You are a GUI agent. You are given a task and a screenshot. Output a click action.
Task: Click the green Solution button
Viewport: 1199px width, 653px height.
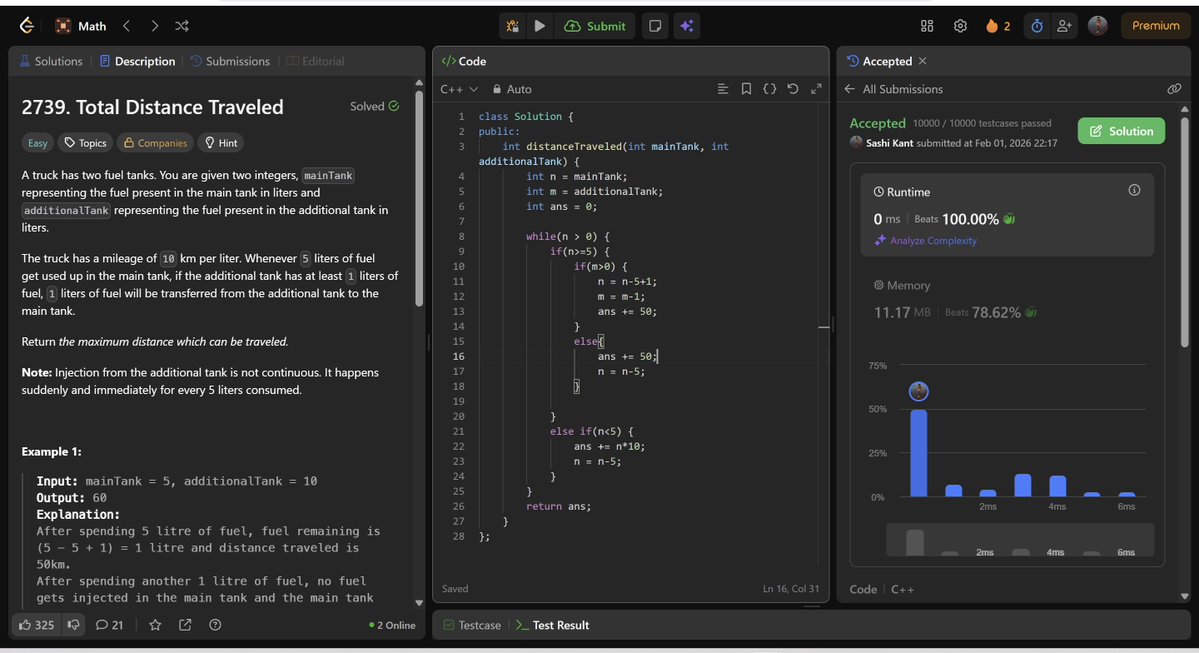(1121, 131)
